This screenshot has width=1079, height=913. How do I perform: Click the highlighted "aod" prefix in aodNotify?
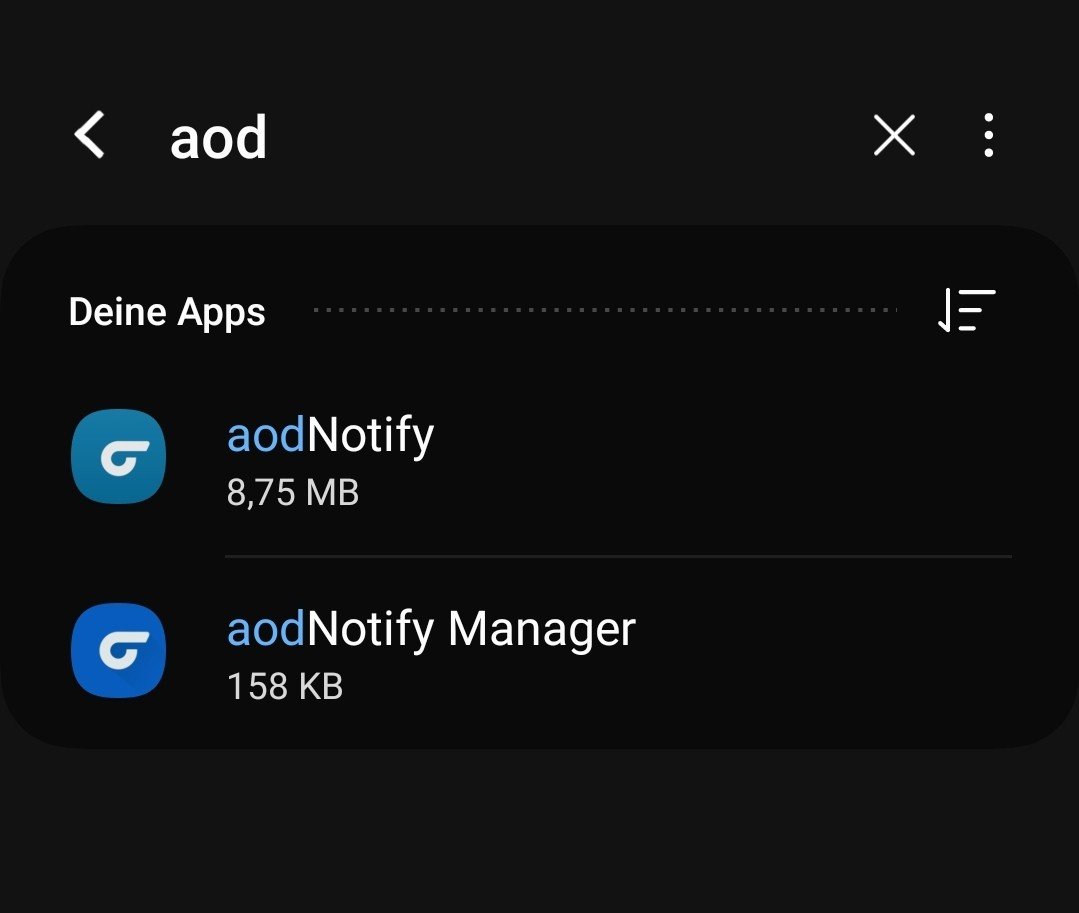(x=266, y=435)
